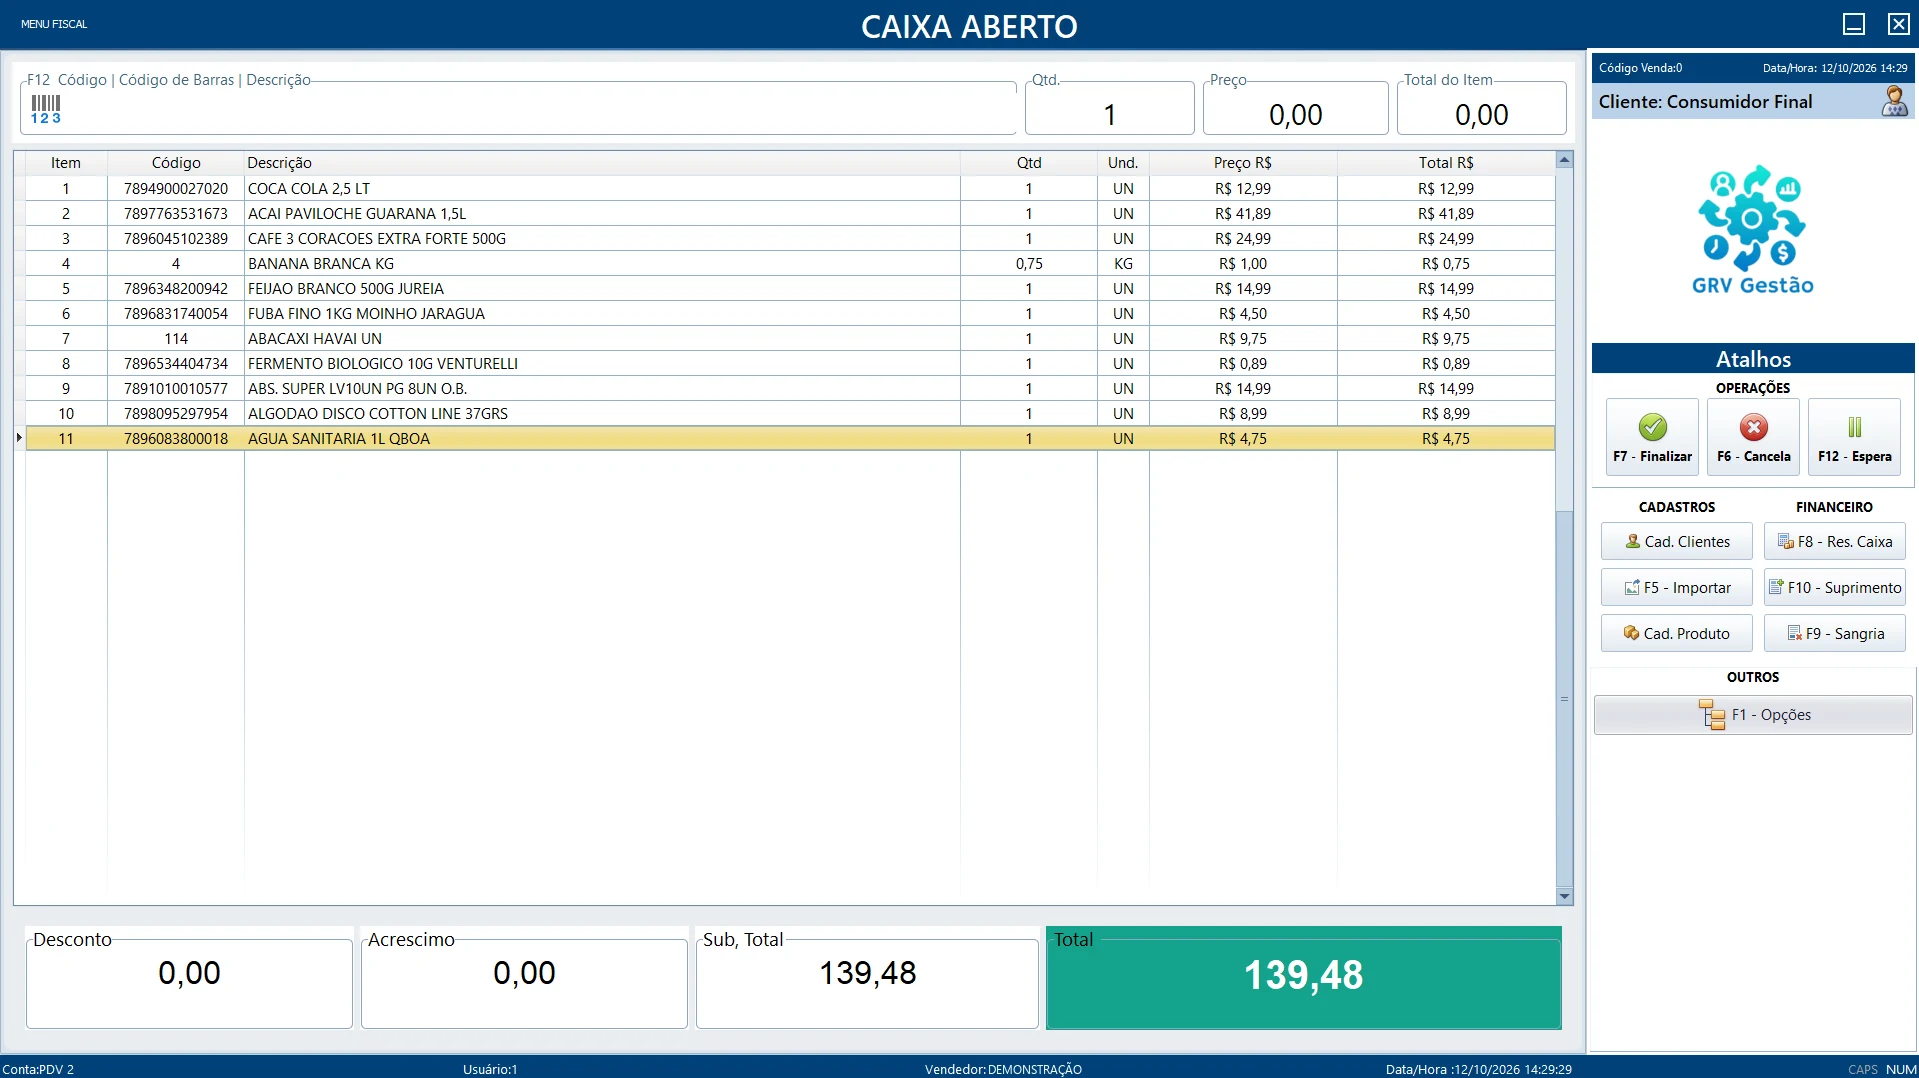Click the Qtd. quantity field
1919x1078 pixels.
pyautogui.click(x=1109, y=108)
